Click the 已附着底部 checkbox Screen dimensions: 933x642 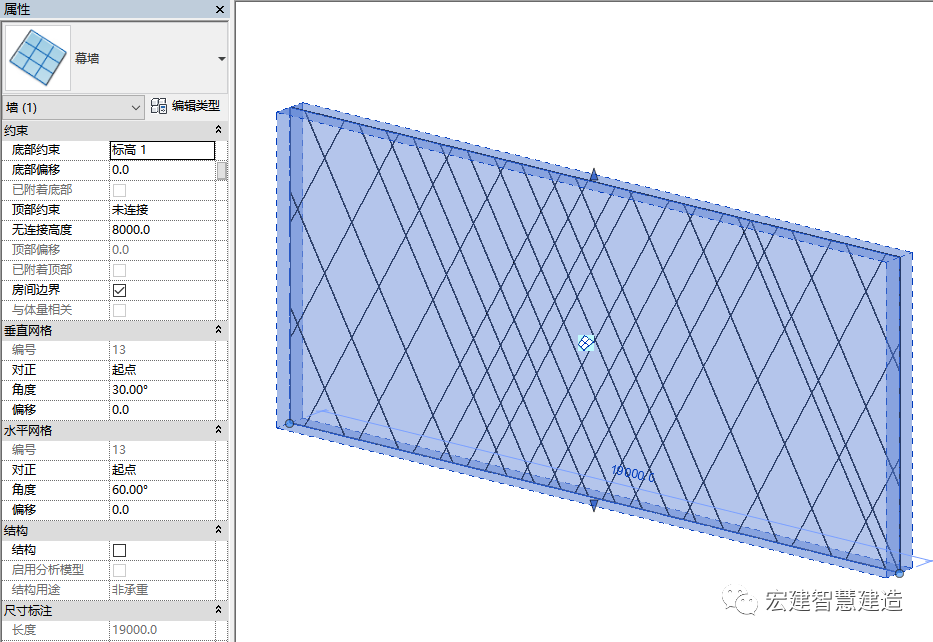[x=120, y=190]
